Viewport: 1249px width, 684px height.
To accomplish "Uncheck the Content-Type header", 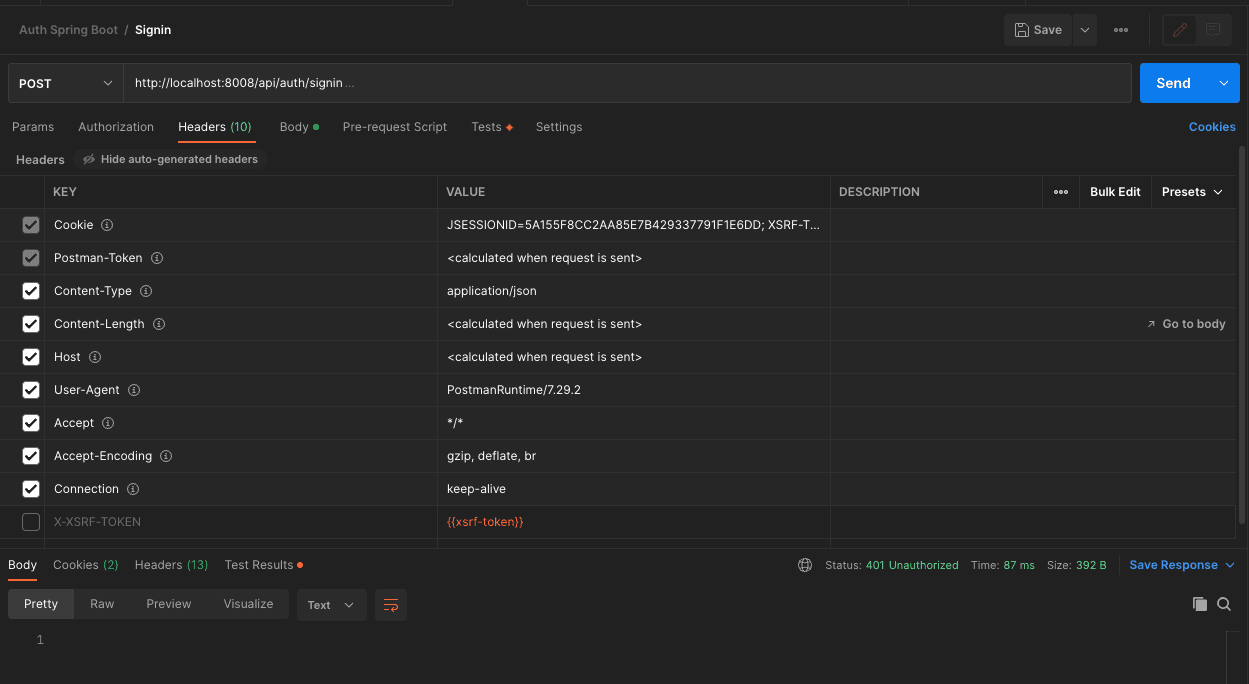I will tap(30, 291).
